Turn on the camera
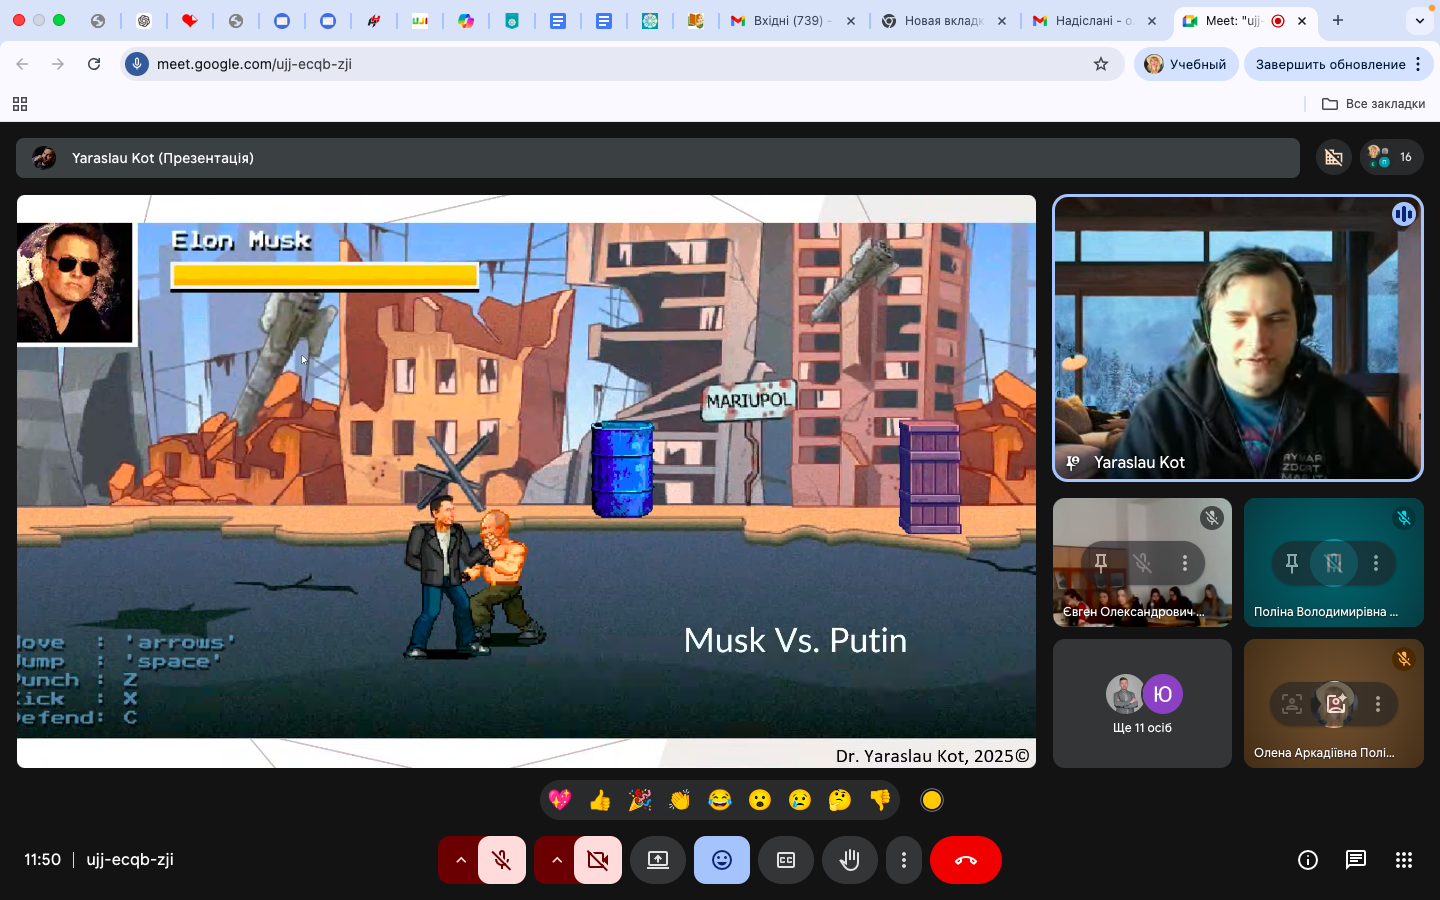1440x900 pixels. click(598, 860)
